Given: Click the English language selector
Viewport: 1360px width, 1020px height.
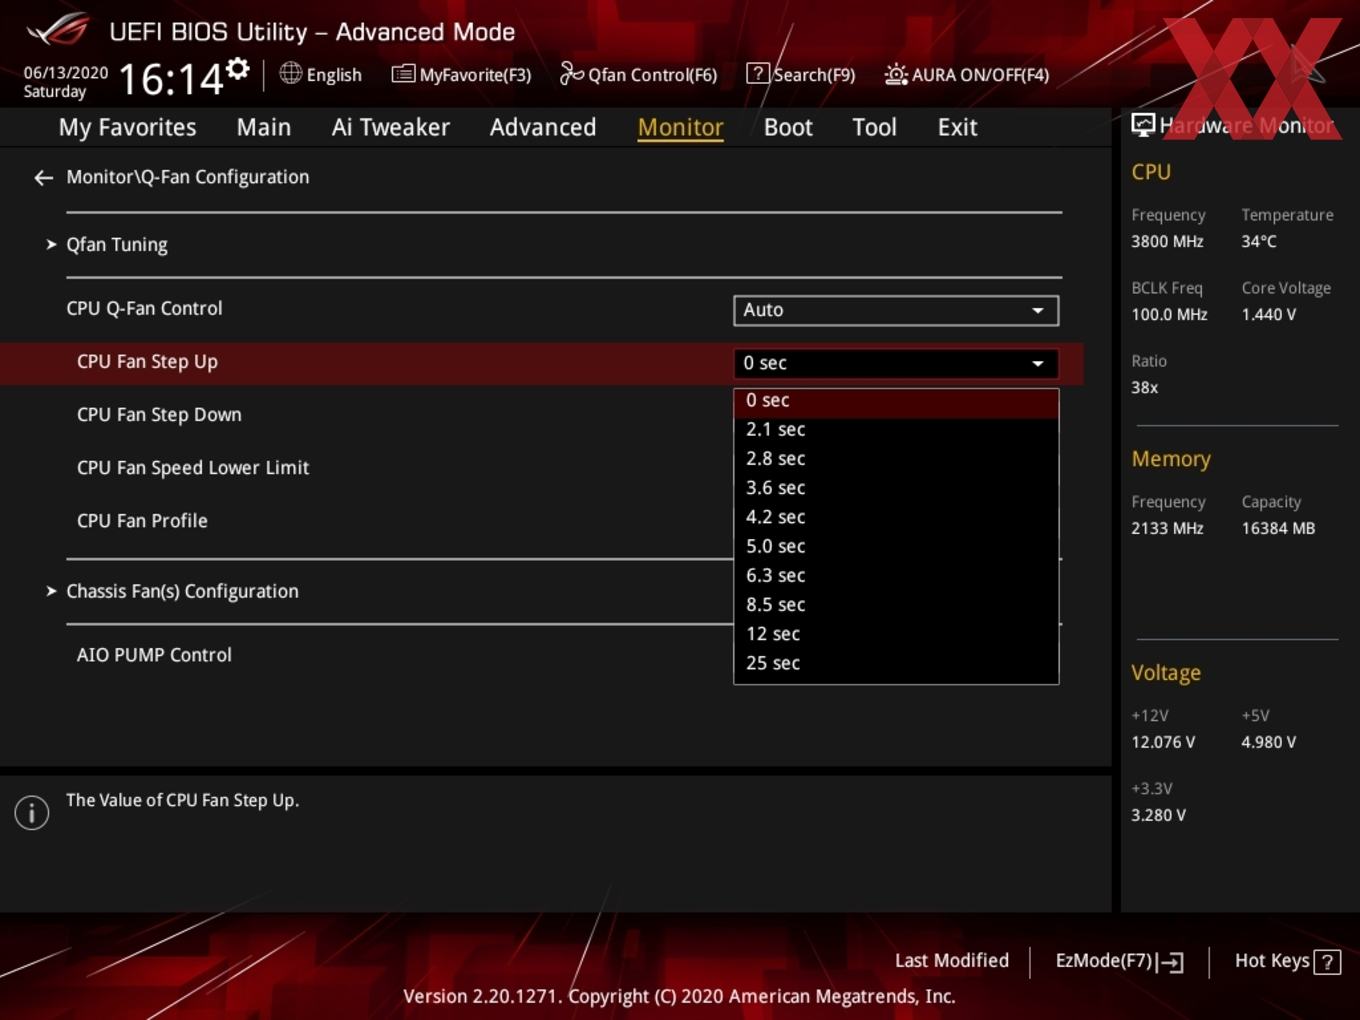Looking at the screenshot, I should click(320, 75).
